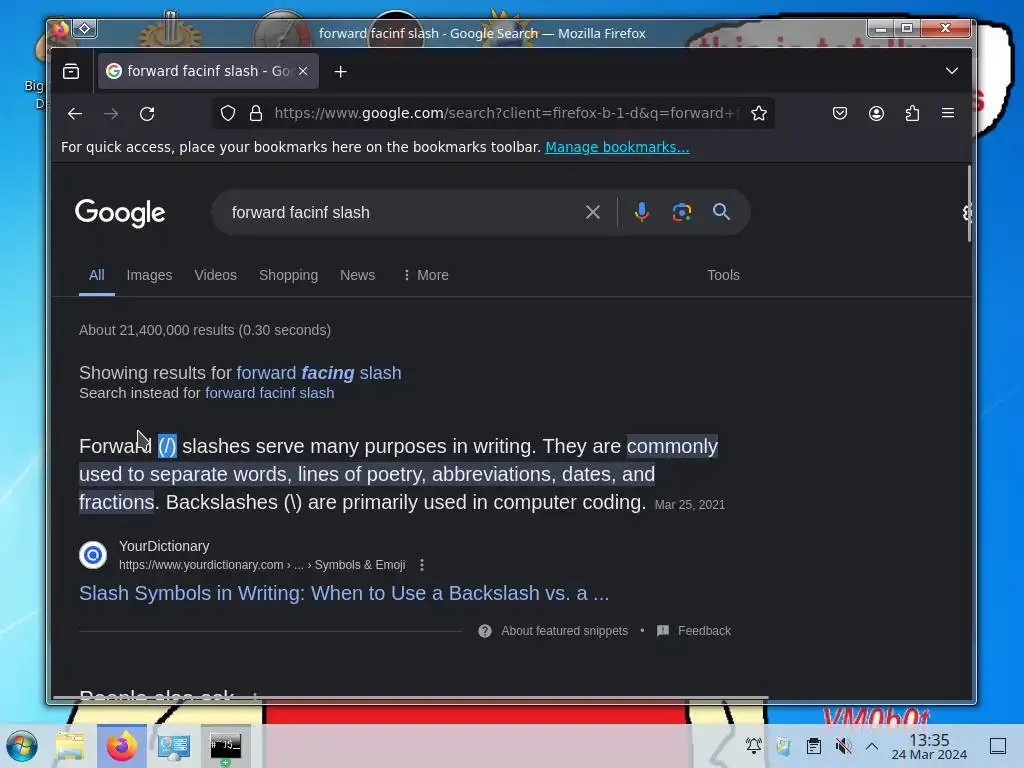Click the 'forward facing slash' corrected link

(319, 373)
